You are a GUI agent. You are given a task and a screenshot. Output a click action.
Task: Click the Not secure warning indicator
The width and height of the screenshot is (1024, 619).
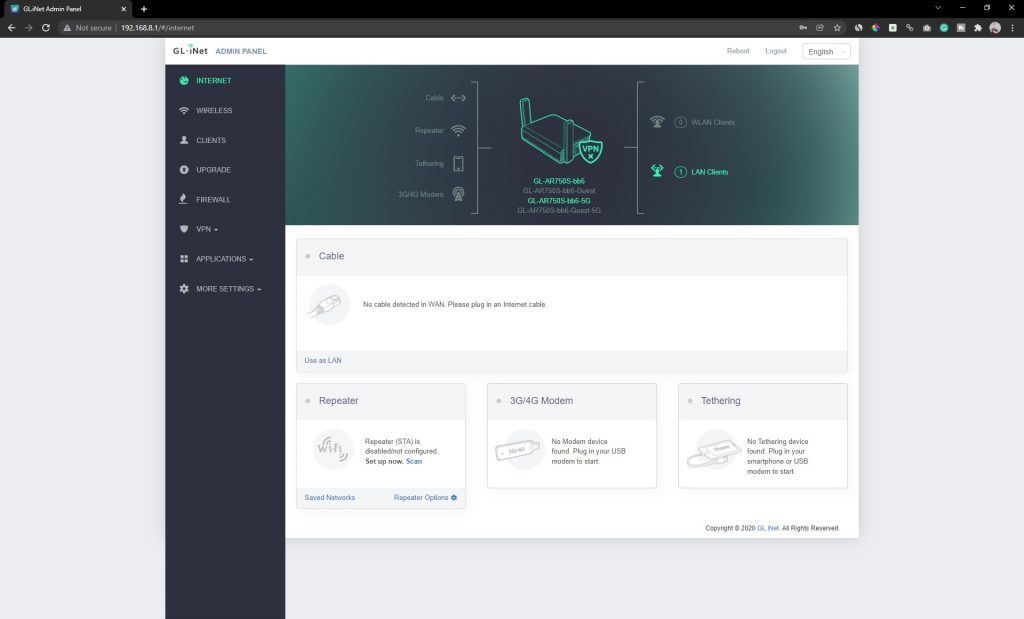pyautogui.click(x=88, y=28)
